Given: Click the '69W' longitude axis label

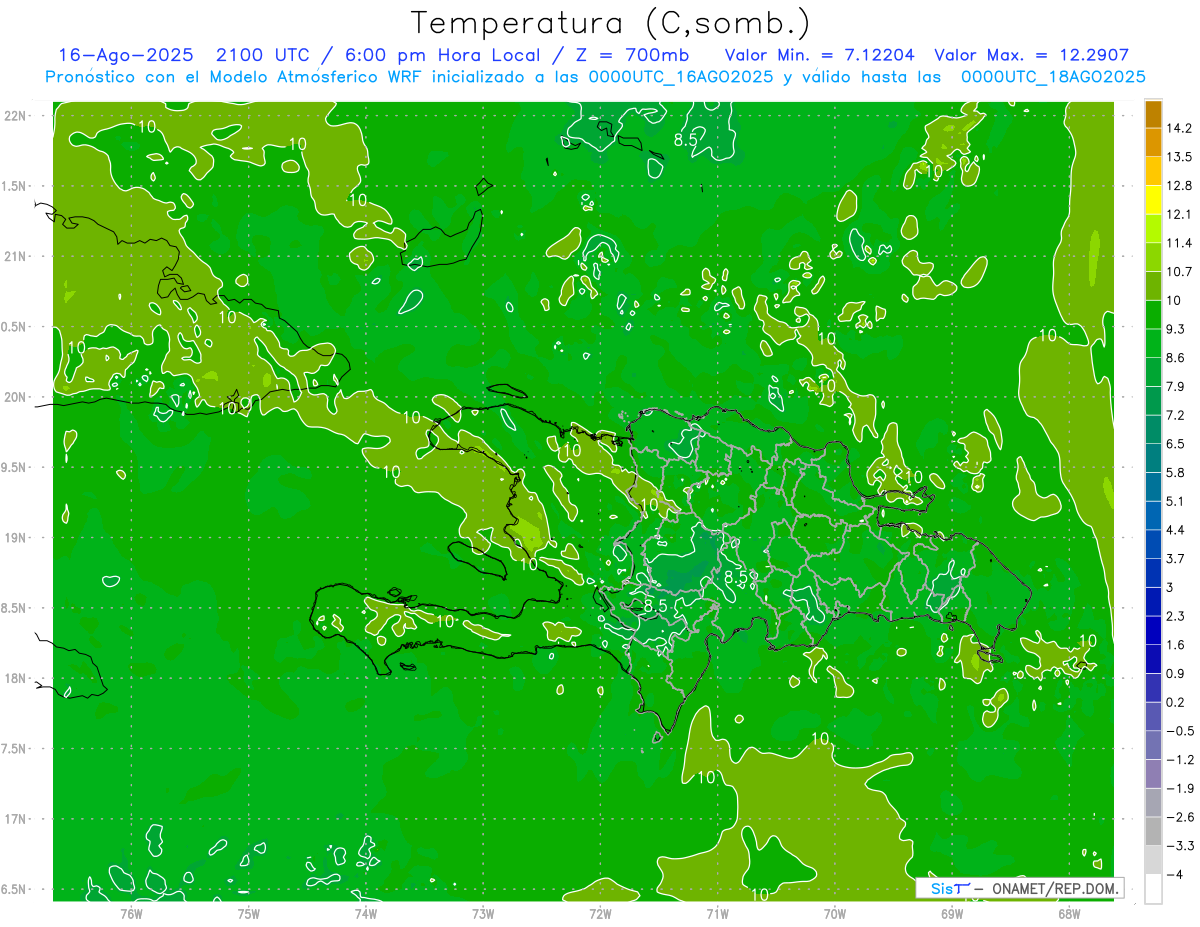Looking at the screenshot, I should click(952, 913).
